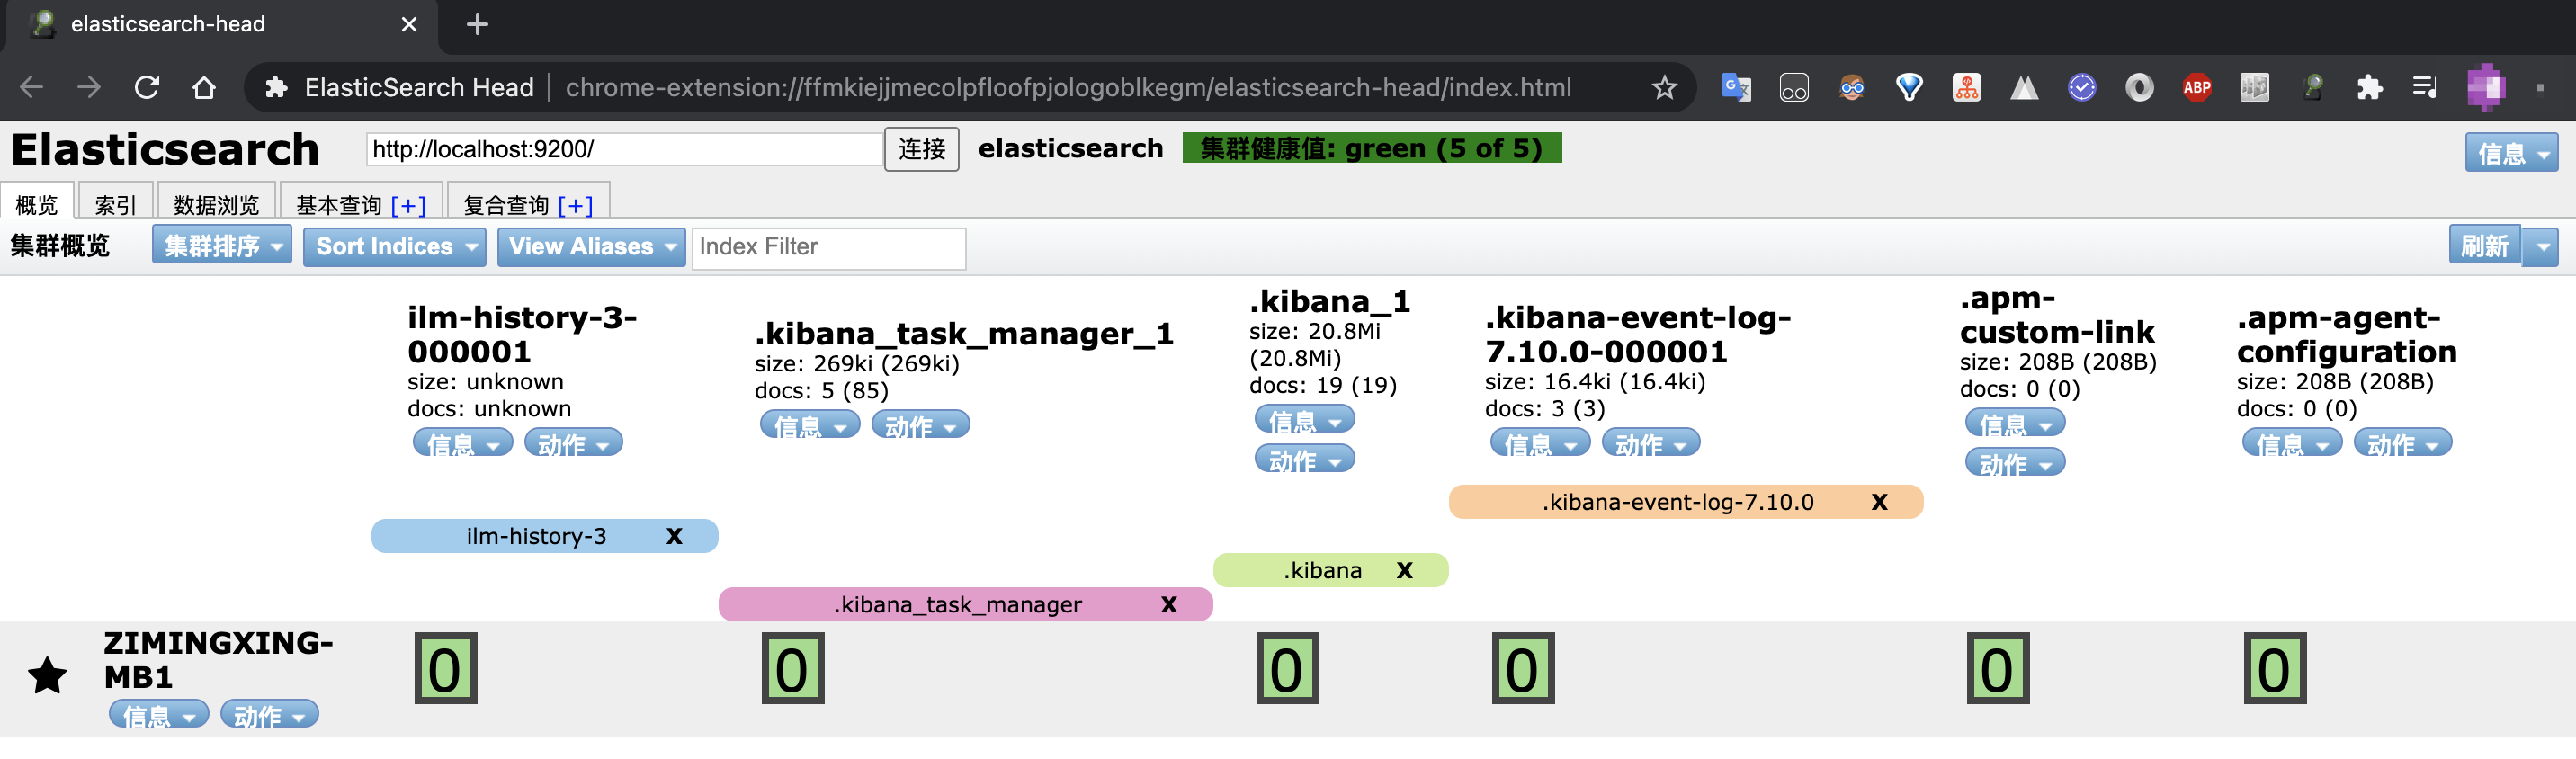Open 信息 menu for node ZIMINGXING-MB1
This screenshot has width=2576, height=759.
coord(159,715)
